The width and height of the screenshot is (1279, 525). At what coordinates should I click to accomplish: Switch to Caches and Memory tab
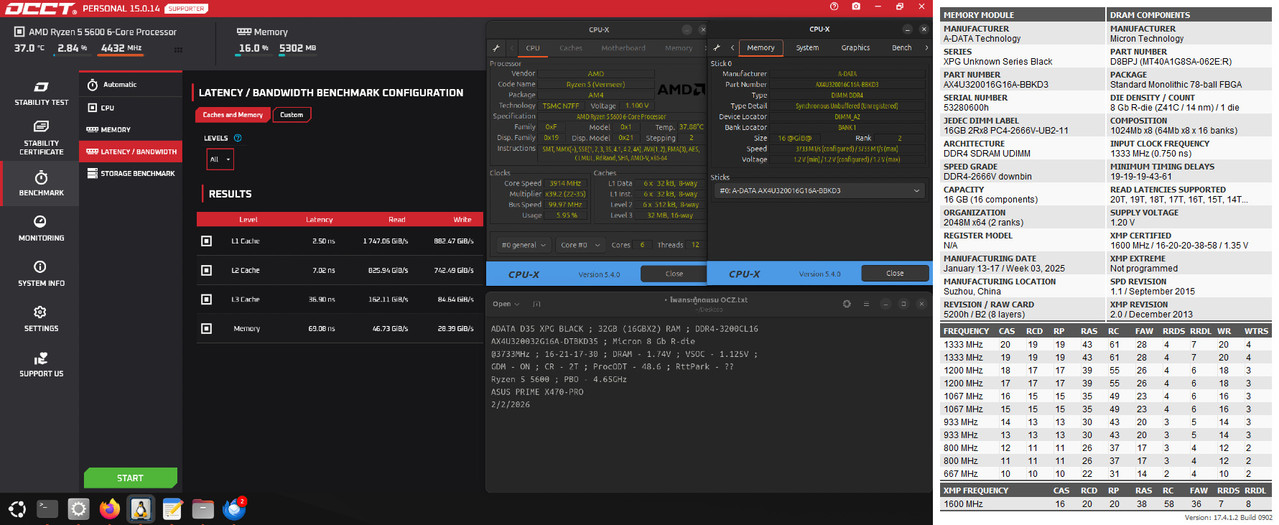[x=232, y=115]
